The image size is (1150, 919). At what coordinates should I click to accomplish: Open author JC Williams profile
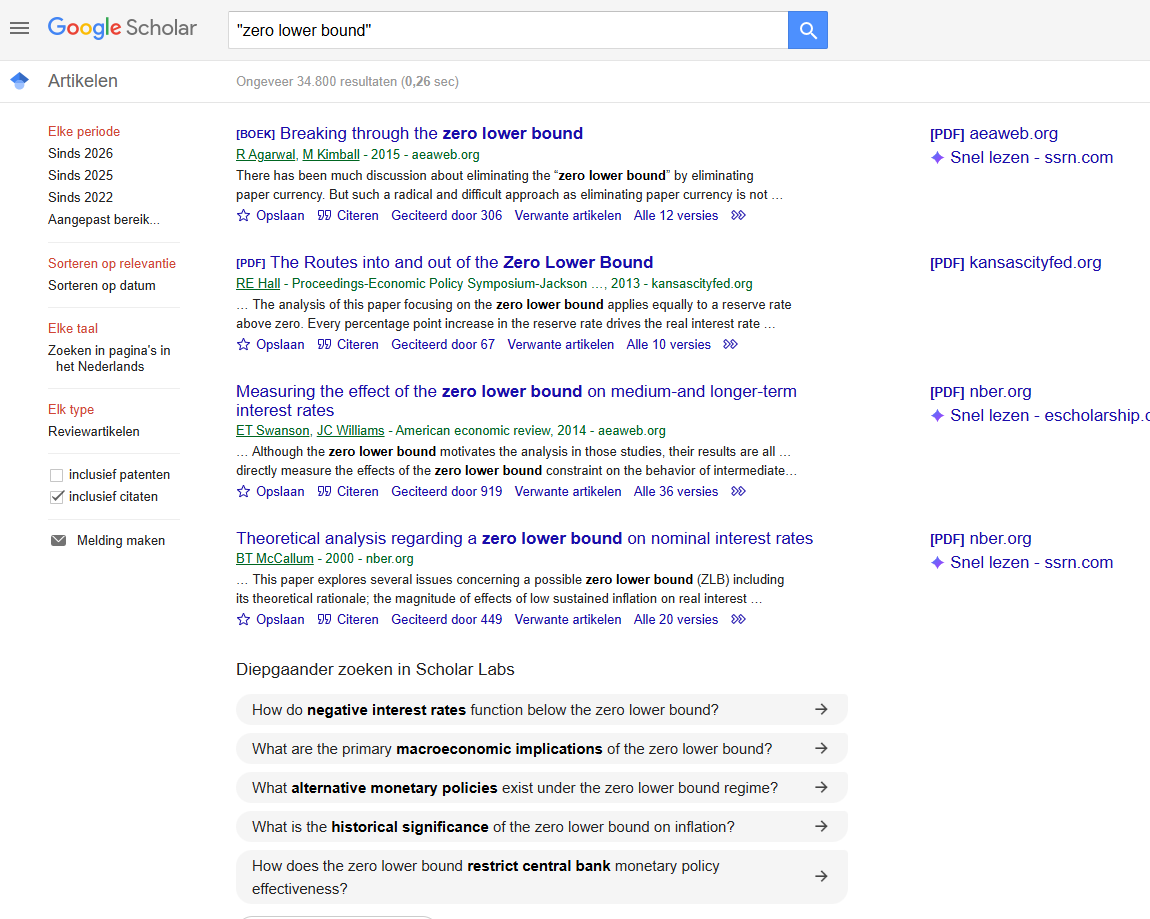[351, 431]
